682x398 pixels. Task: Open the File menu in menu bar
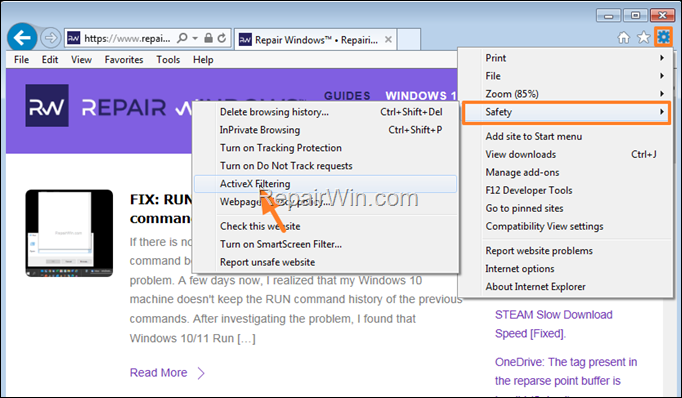pos(21,60)
